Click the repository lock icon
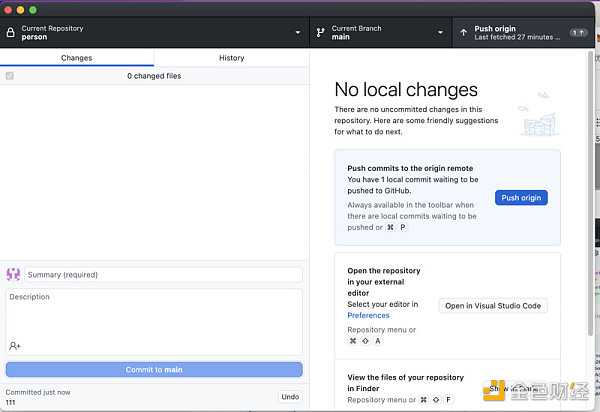This screenshot has height=412, width=600. [11, 33]
